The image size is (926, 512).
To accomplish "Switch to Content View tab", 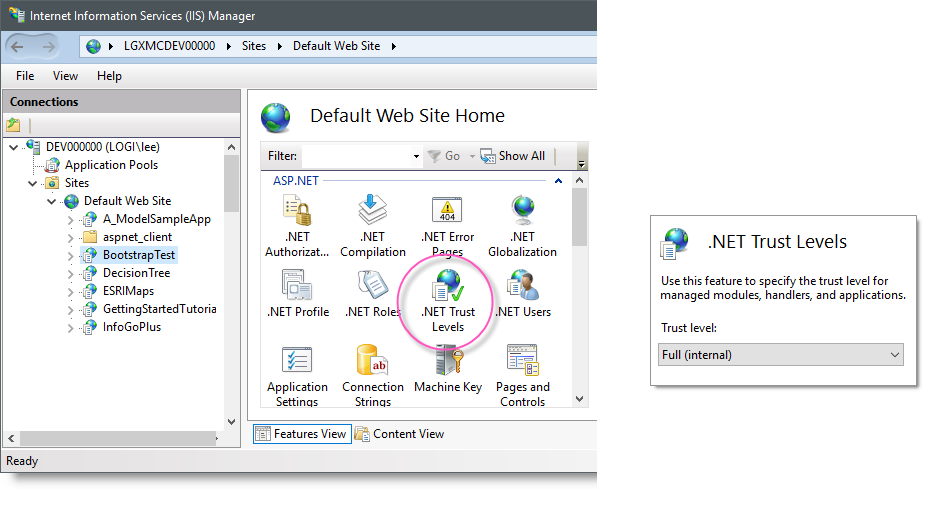I will click(399, 433).
